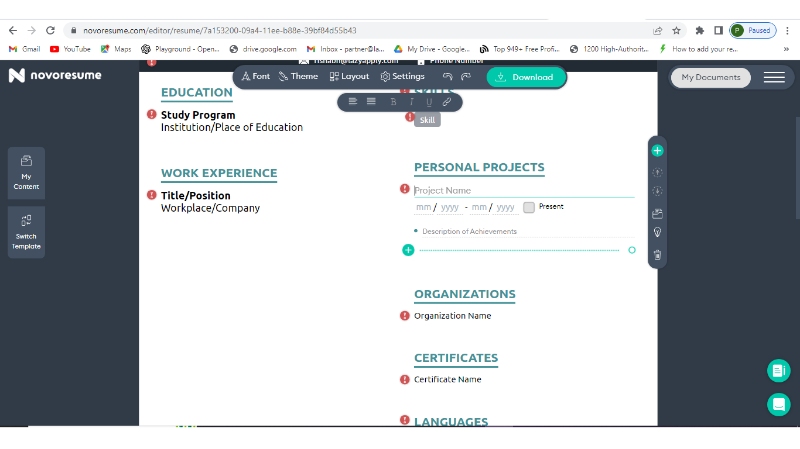Click the Download button
This screenshot has width=800, height=449.
(x=526, y=77)
